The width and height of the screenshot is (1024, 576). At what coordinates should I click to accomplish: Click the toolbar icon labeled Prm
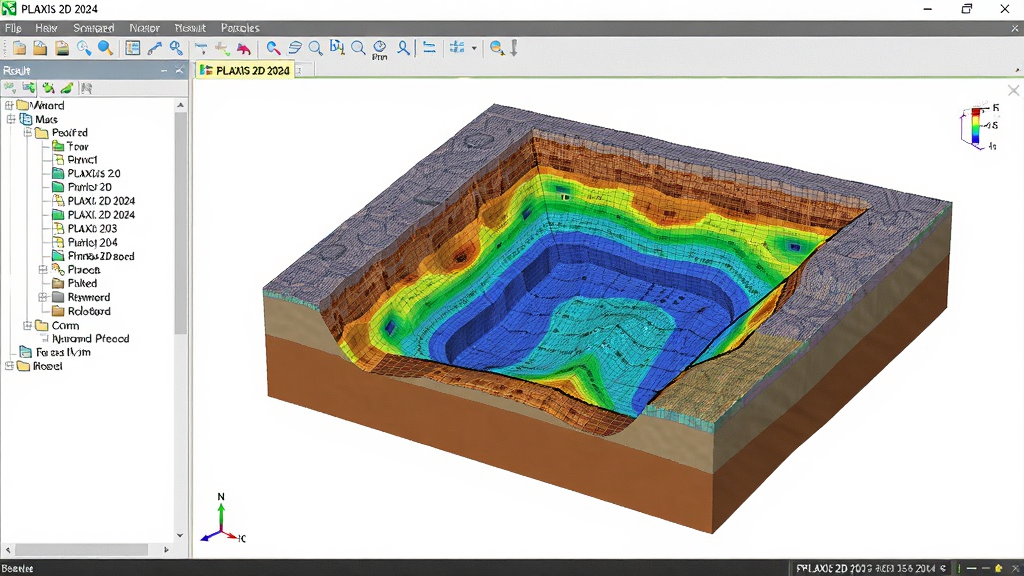[x=379, y=50]
